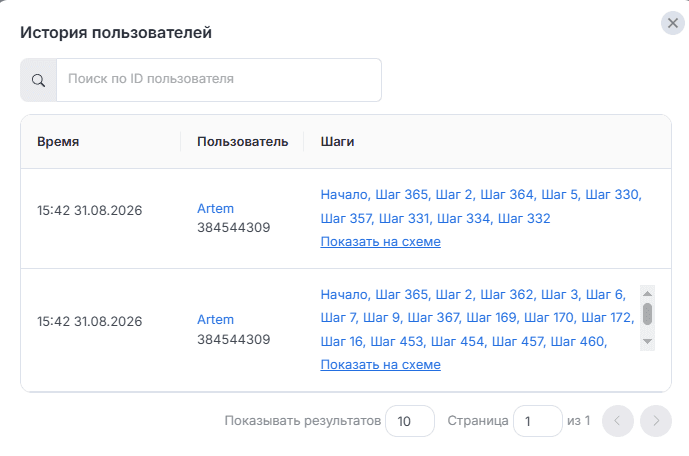Image resolution: width=689 pixels, height=456 pixels.
Task: Click the steps list scrollbar thumb
Action: coord(647,314)
